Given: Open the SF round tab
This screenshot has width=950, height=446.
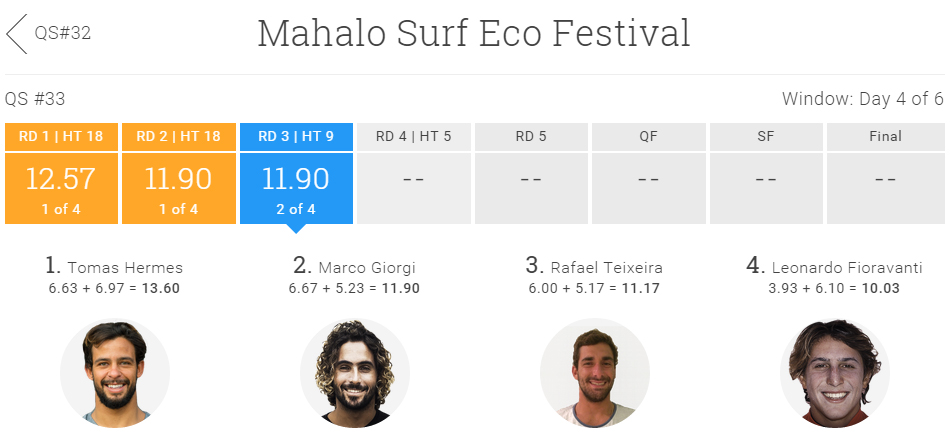Looking at the screenshot, I should coord(766,136).
